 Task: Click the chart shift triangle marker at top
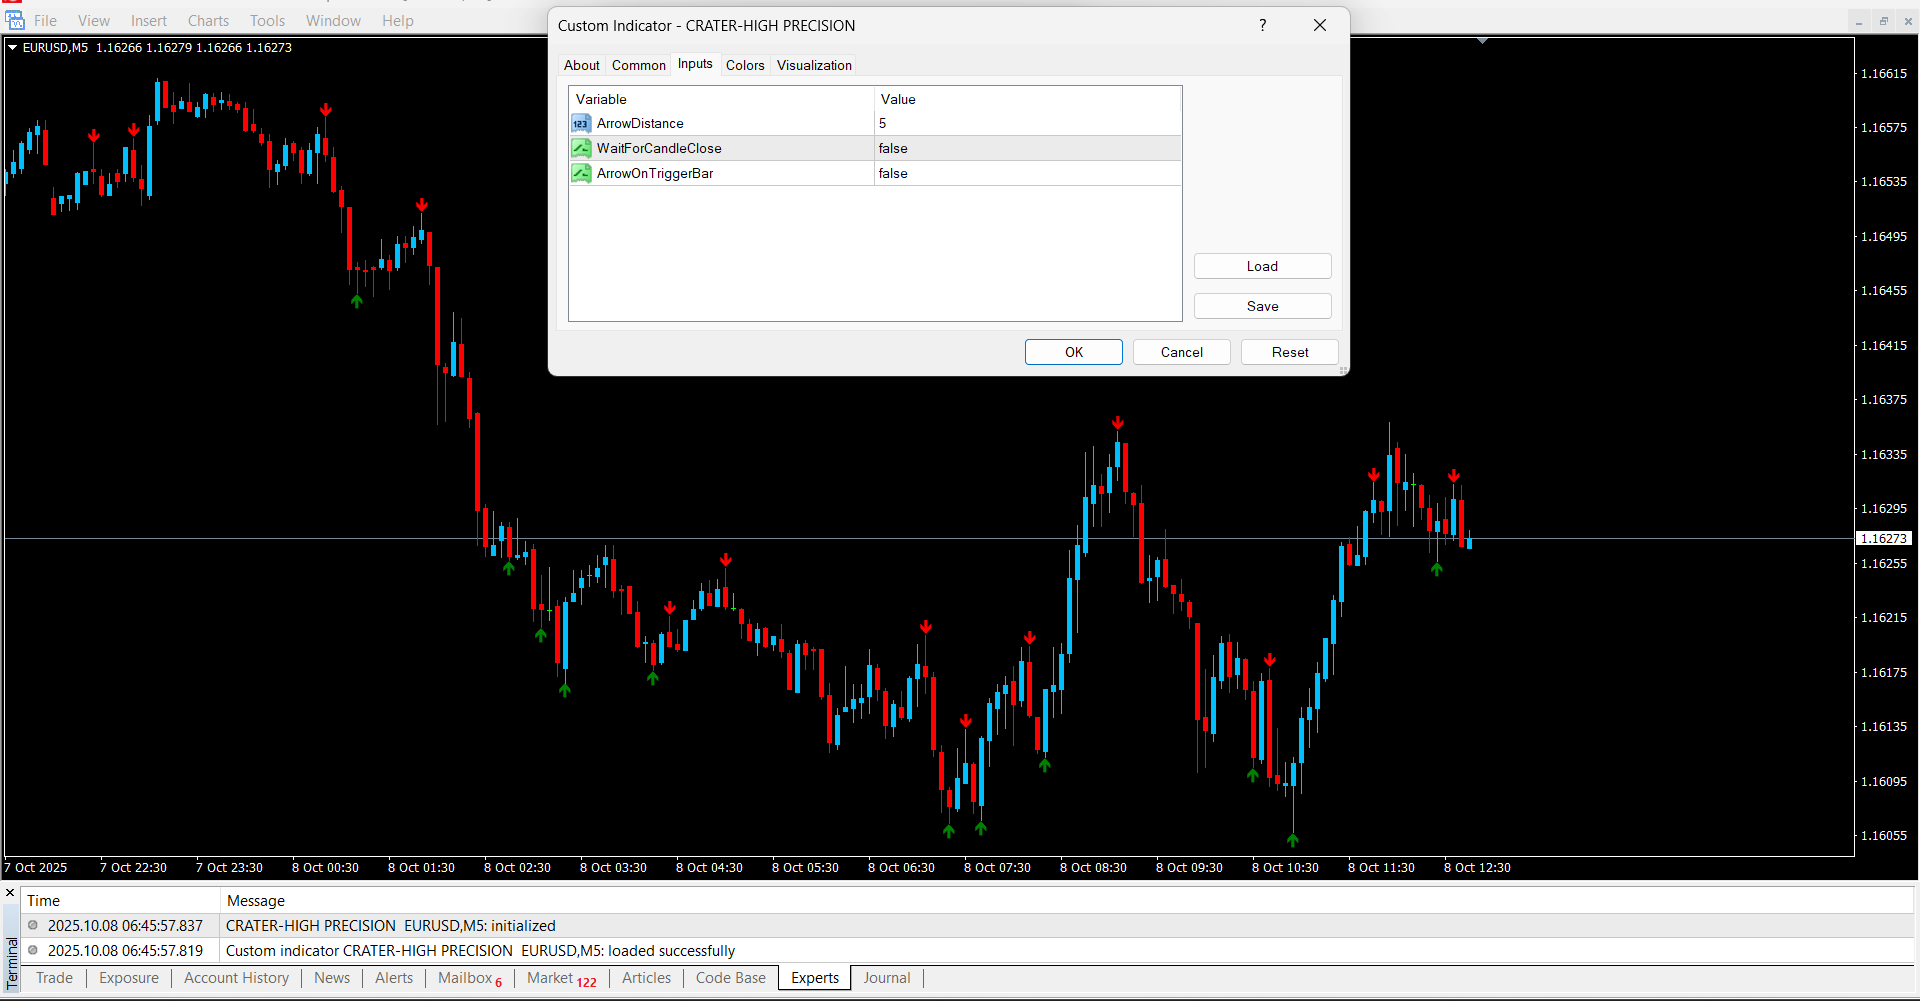click(x=1482, y=41)
